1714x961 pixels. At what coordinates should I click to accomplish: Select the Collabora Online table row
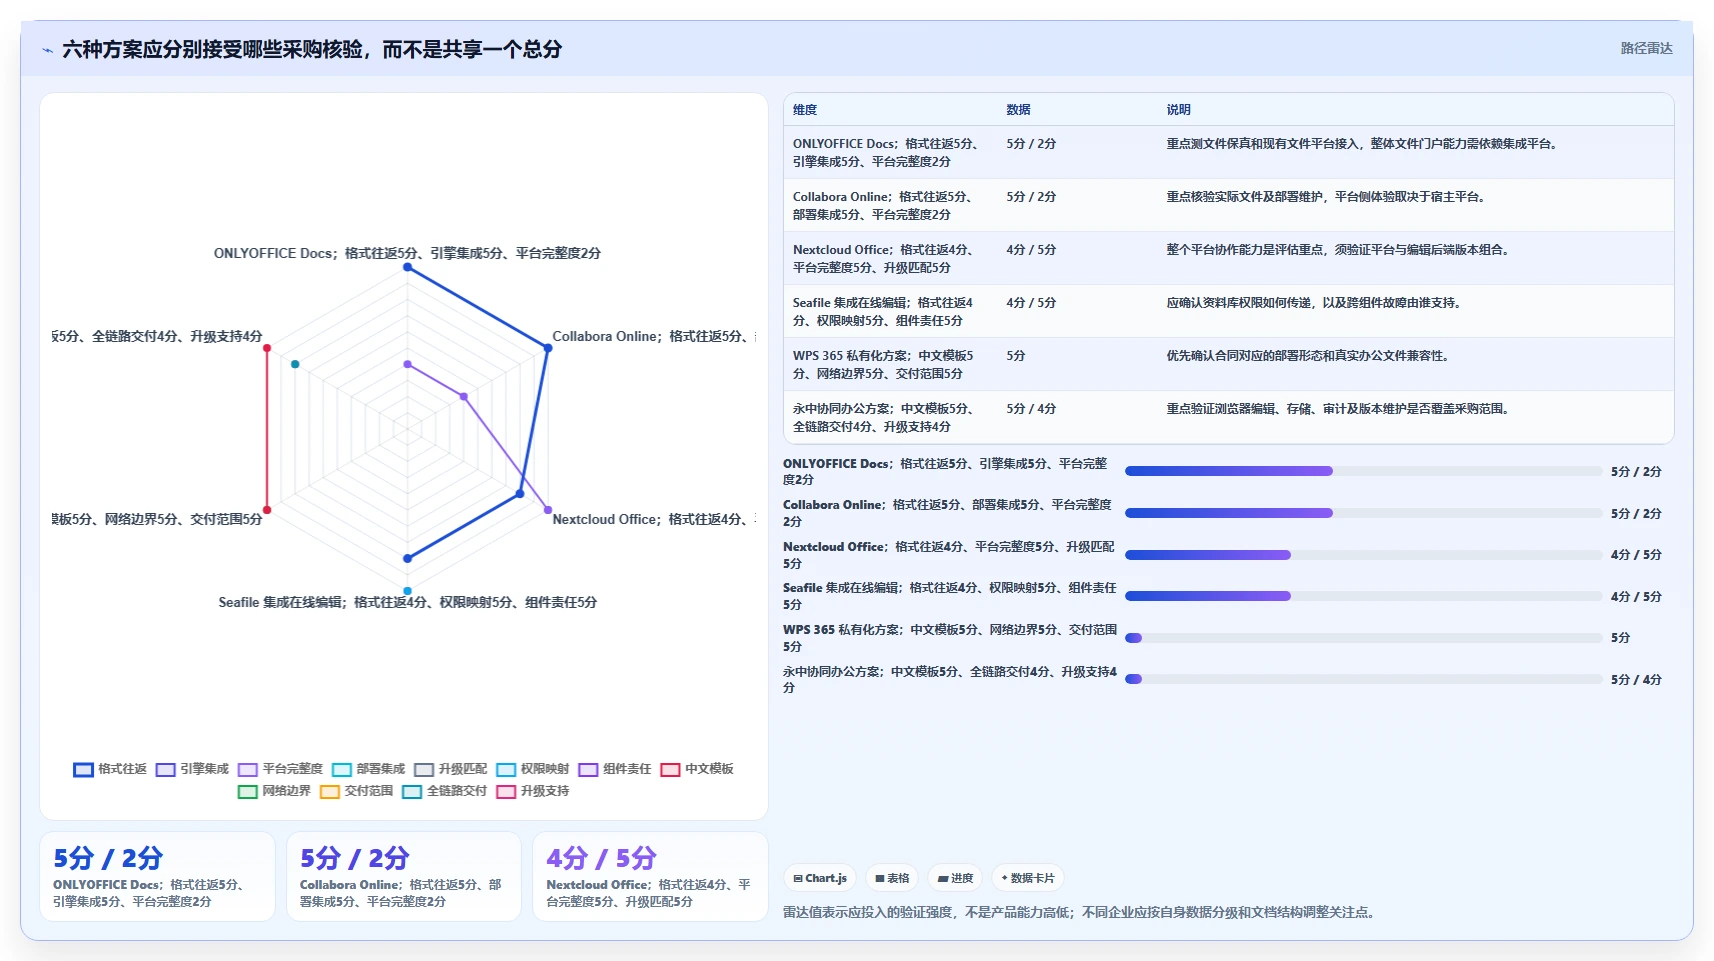tap(1228, 205)
